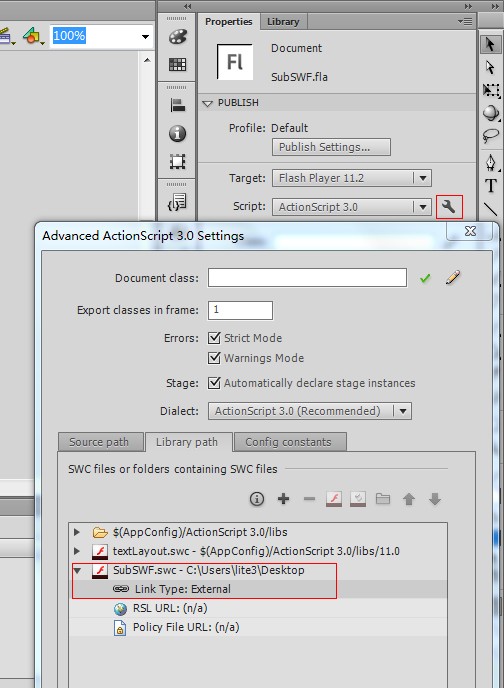The height and width of the screenshot is (688, 504).
Task: Select the 3D Rotation tool
Action: tap(490, 113)
